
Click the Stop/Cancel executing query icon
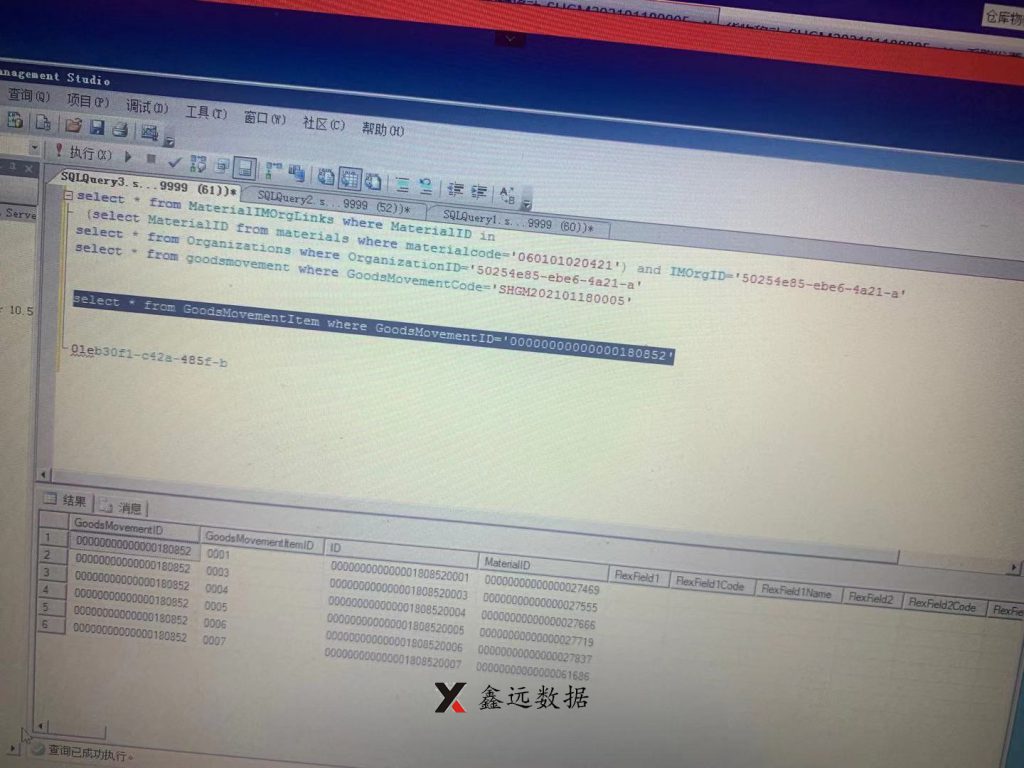tap(151, 159)
